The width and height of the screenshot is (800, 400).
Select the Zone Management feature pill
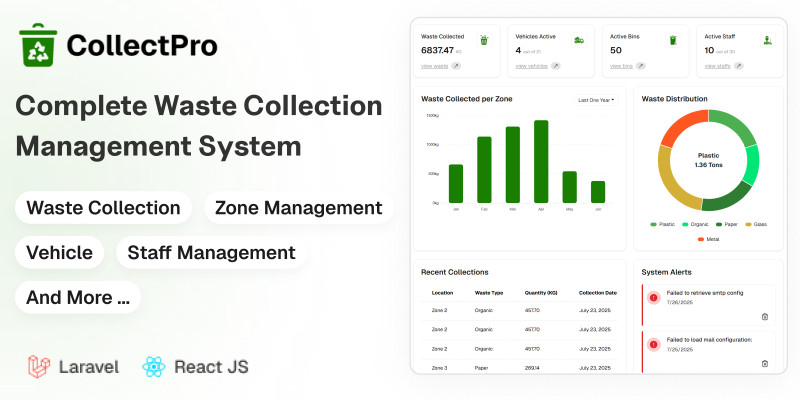[x=298, y=208]
